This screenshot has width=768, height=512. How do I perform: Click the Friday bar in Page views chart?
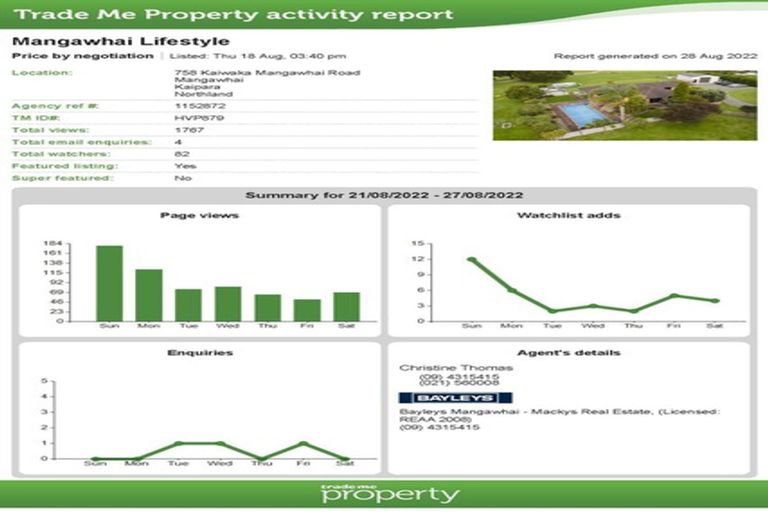[x=307, y=310]
